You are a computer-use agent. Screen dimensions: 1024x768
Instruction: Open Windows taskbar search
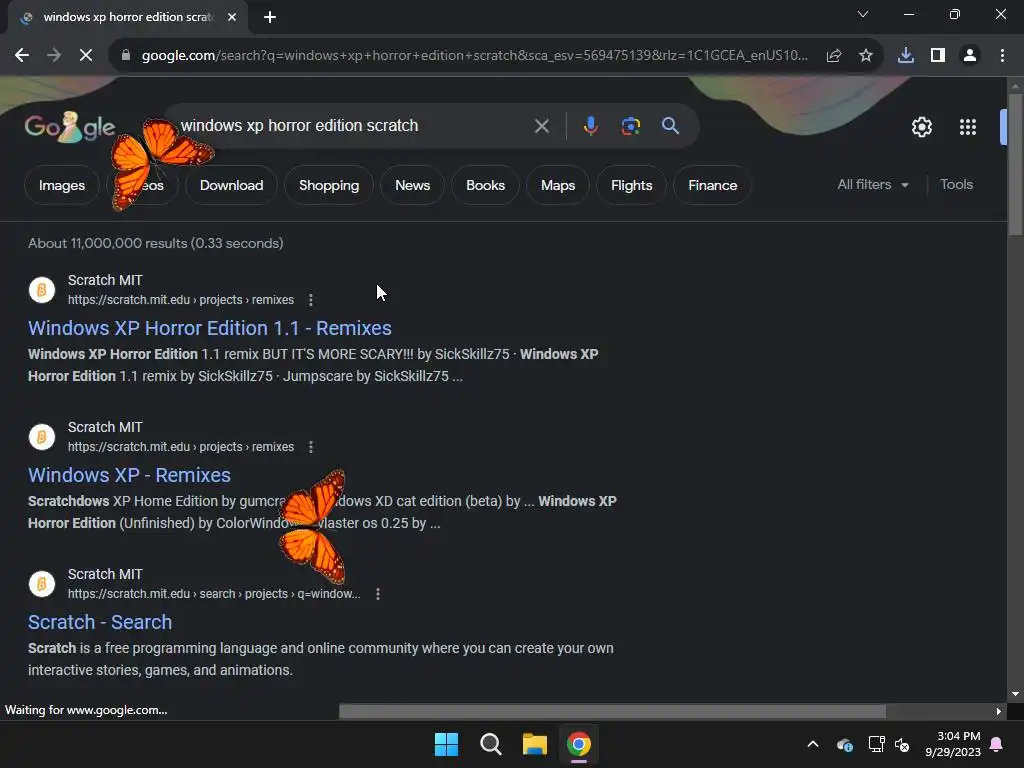pos(490,744)
